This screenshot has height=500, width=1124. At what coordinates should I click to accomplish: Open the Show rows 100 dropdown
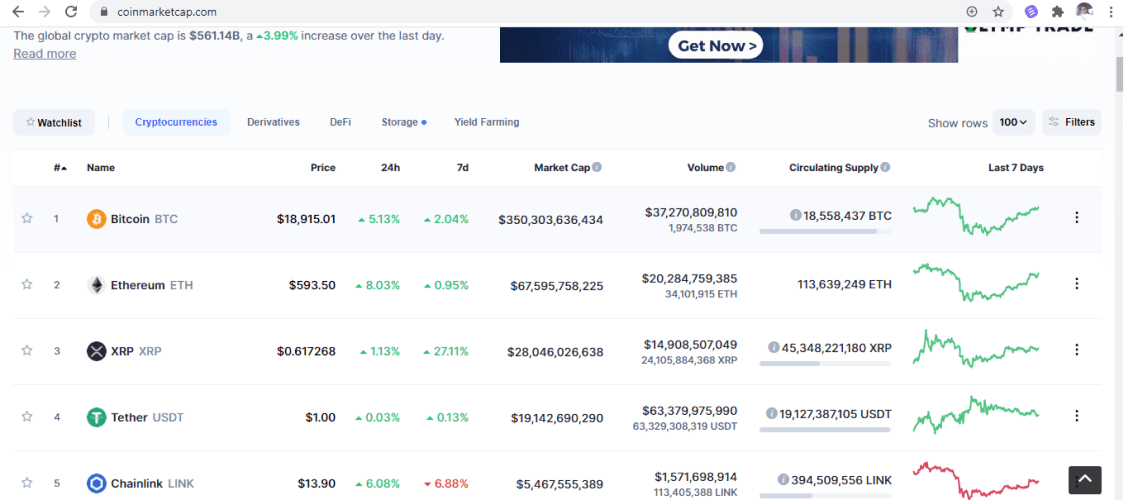tap(1013, 122)
